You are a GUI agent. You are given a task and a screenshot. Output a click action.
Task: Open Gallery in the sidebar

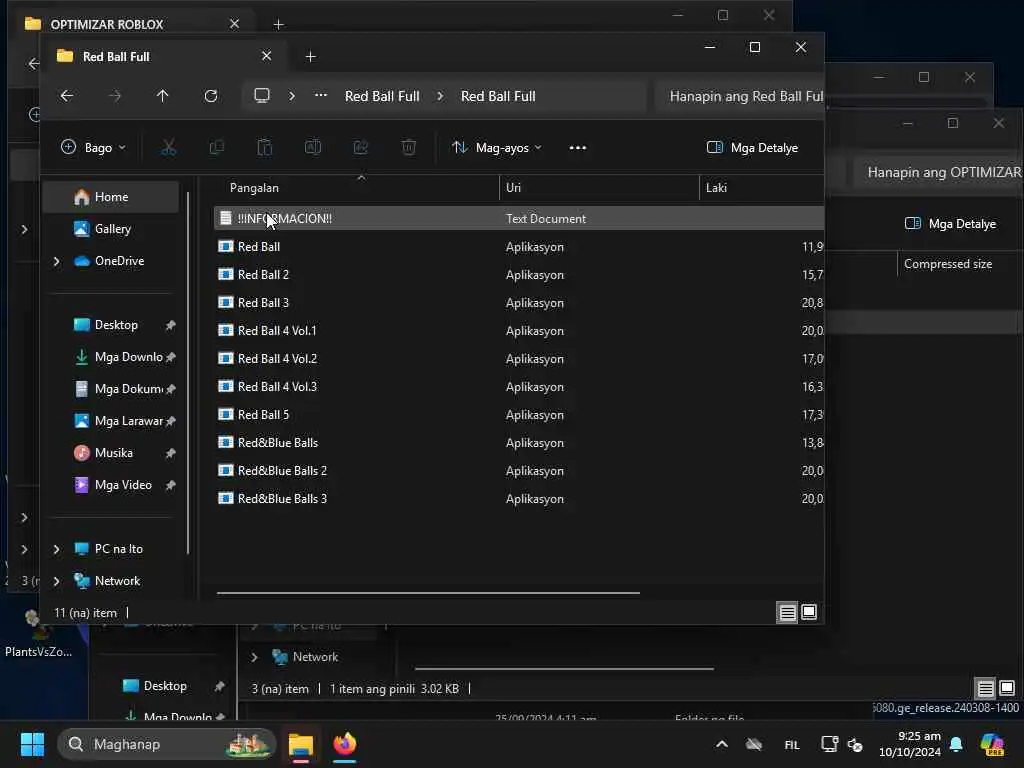pos(111,229)
